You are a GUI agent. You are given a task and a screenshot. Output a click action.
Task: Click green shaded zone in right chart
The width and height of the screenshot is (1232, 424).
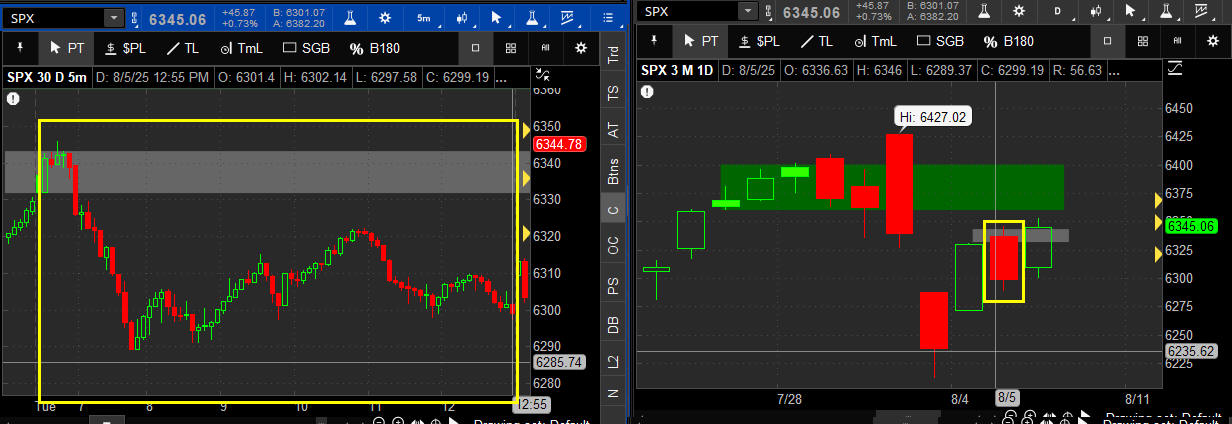891,187
